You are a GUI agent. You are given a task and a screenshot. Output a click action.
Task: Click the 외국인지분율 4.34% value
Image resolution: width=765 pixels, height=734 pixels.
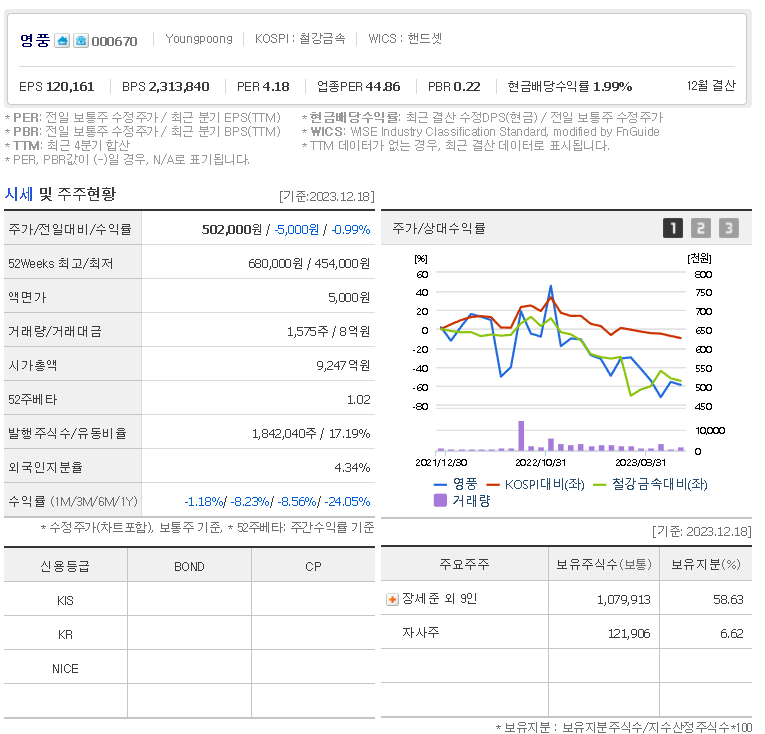352,468
